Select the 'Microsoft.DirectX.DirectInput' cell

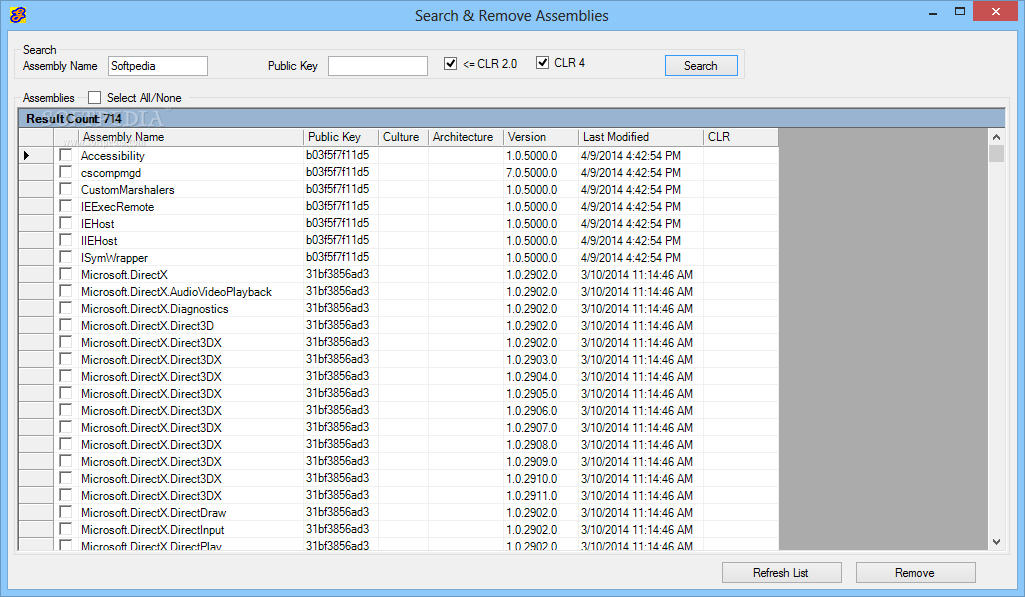(191, 530)
